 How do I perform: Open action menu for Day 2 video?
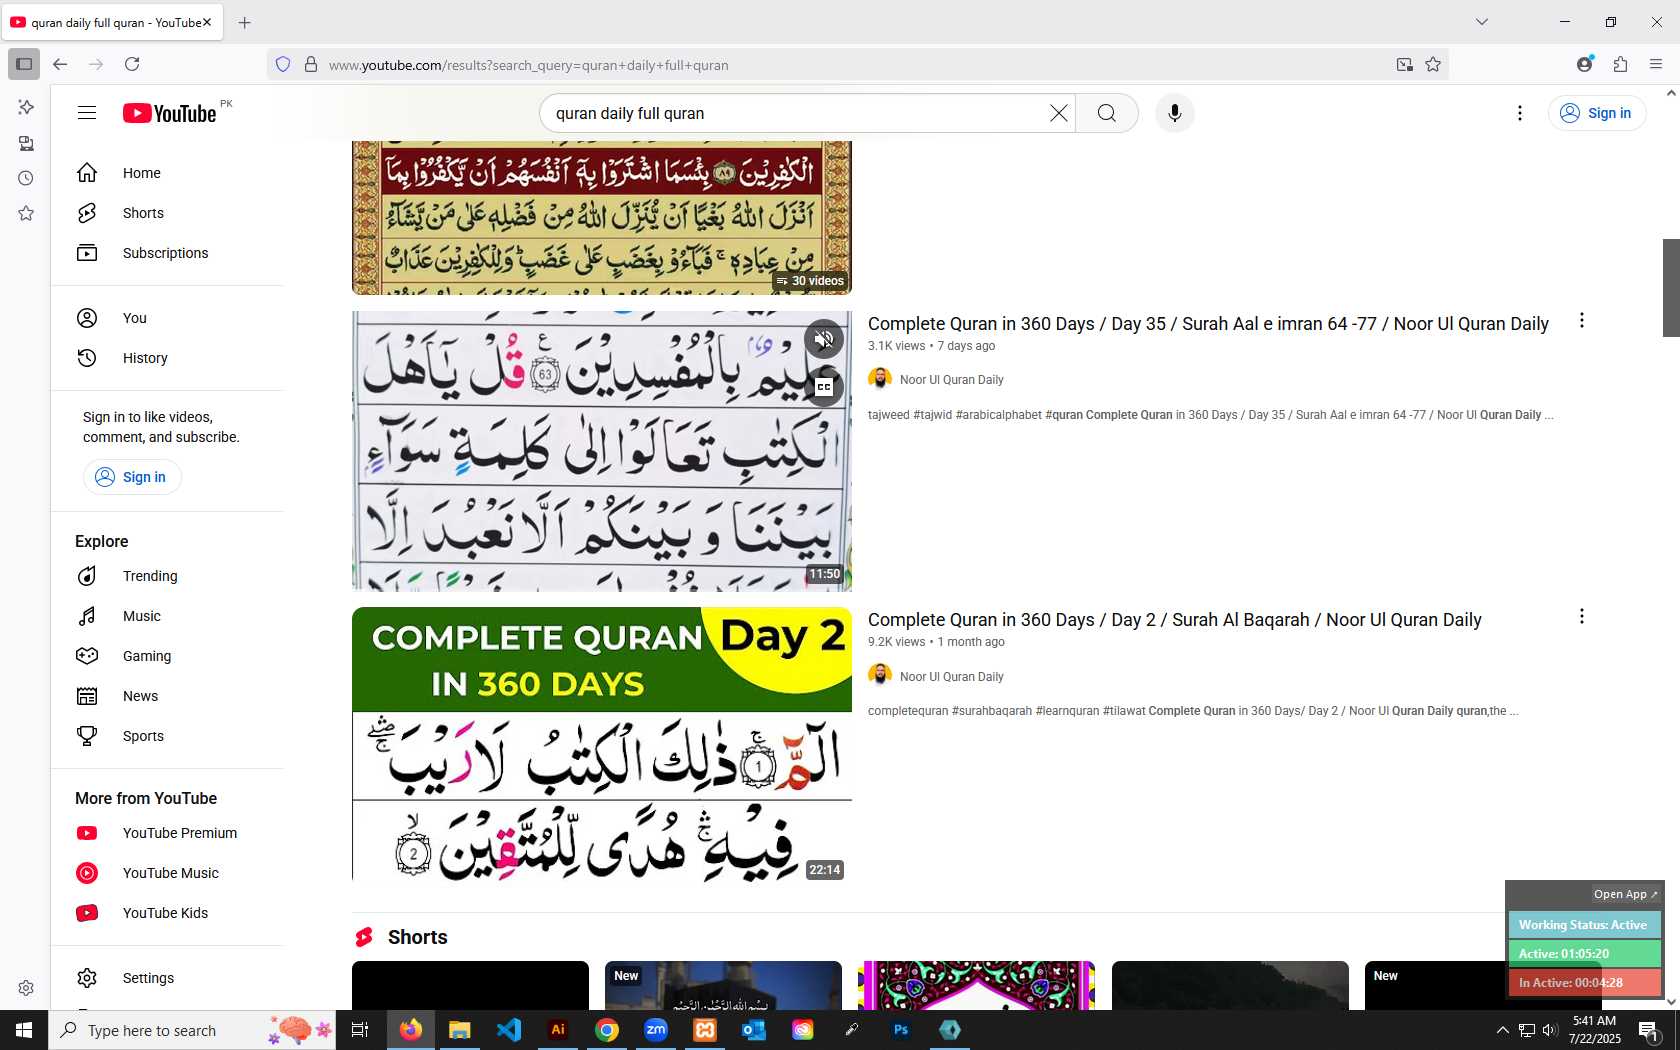(1582, 616)
